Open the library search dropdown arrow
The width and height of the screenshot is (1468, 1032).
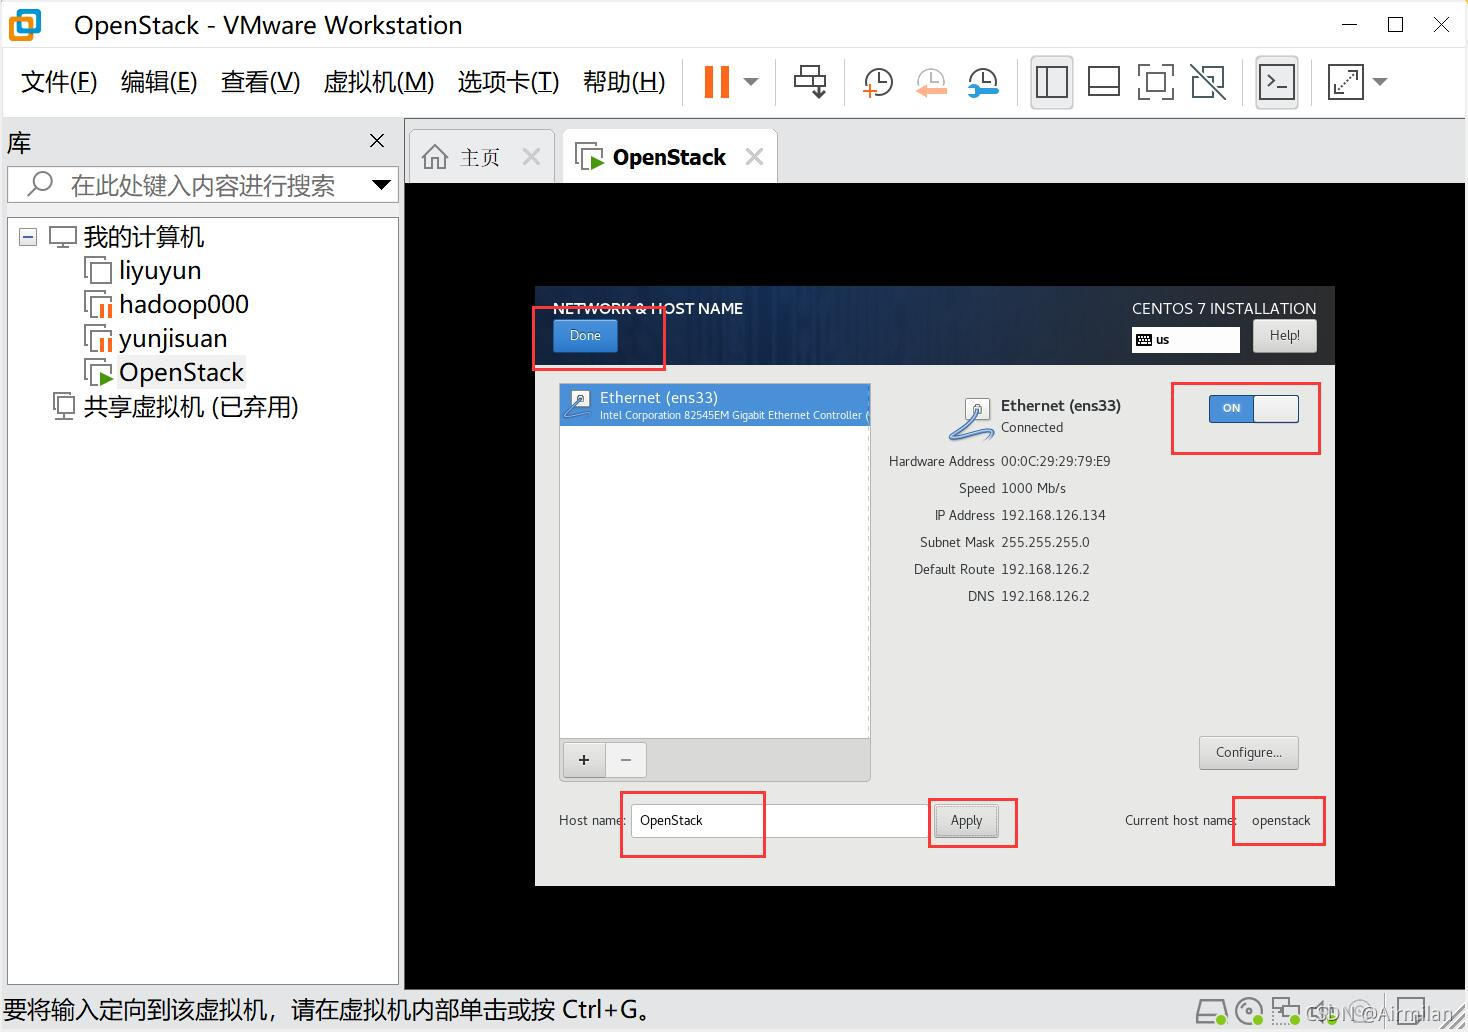coord(381,185)
